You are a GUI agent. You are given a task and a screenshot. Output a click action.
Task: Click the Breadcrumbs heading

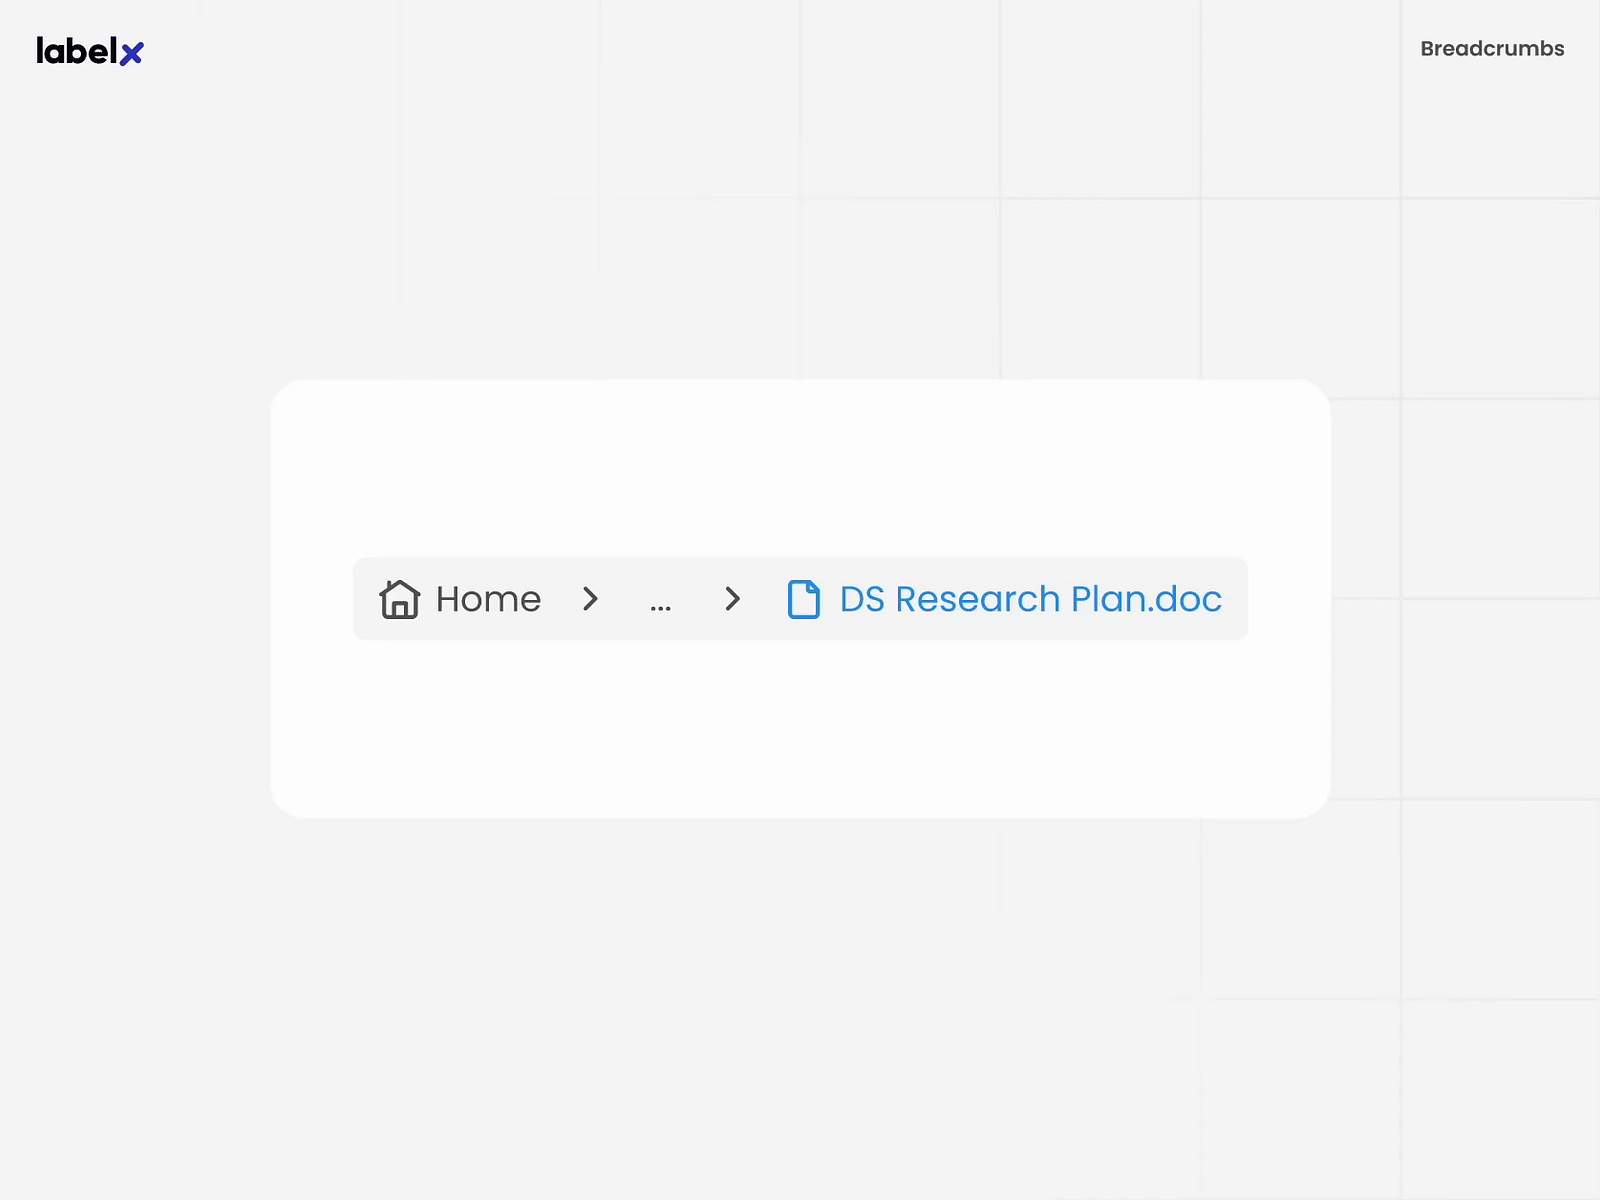point(1491,48)
